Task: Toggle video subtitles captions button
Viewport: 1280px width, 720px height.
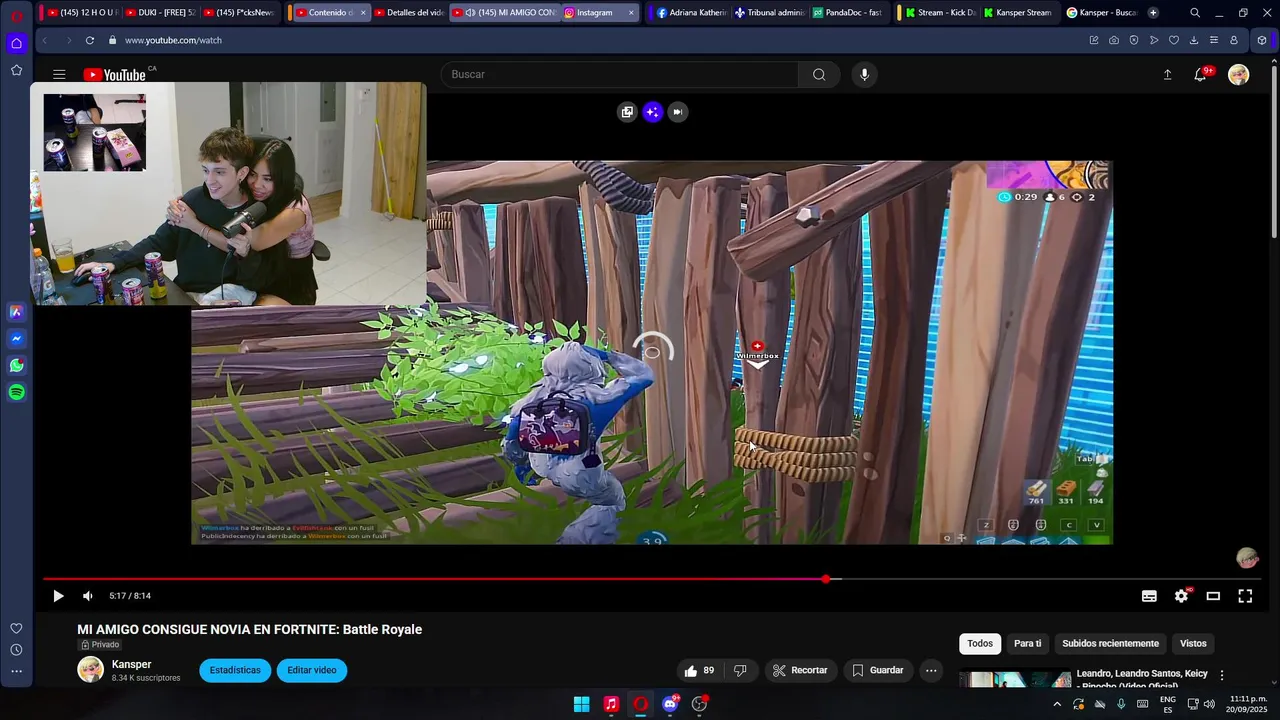Action: 1149,596
